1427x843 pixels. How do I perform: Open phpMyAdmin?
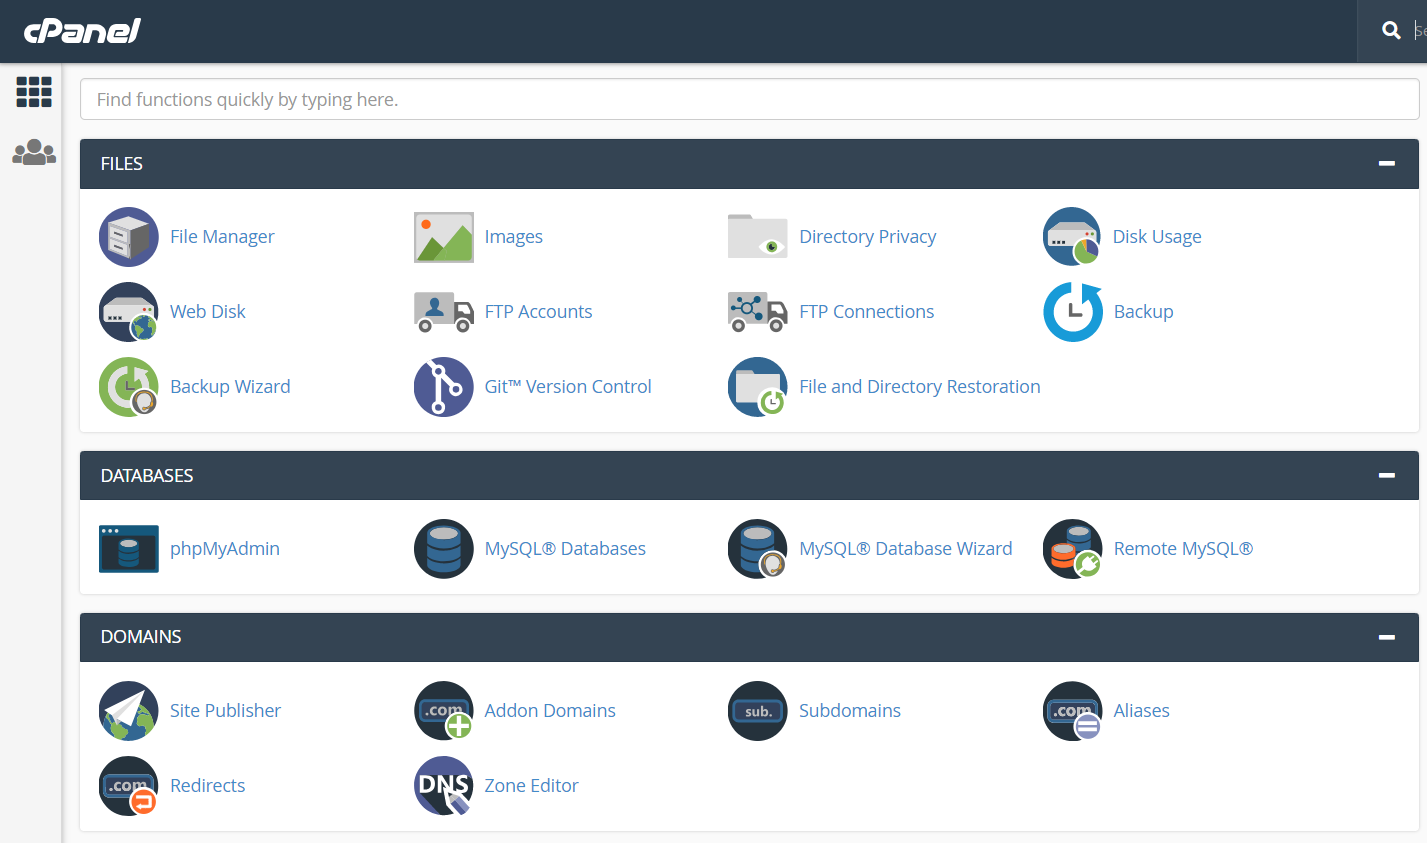point(224,548)
